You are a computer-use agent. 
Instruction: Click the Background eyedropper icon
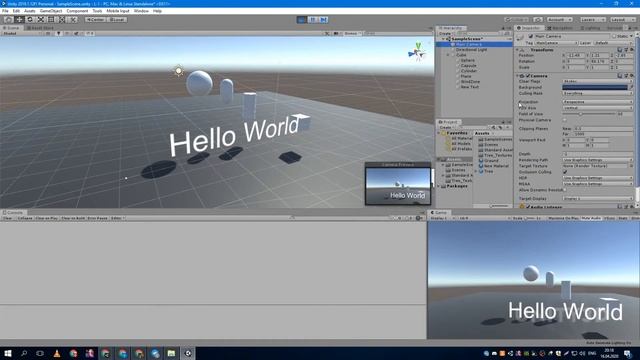631,87
